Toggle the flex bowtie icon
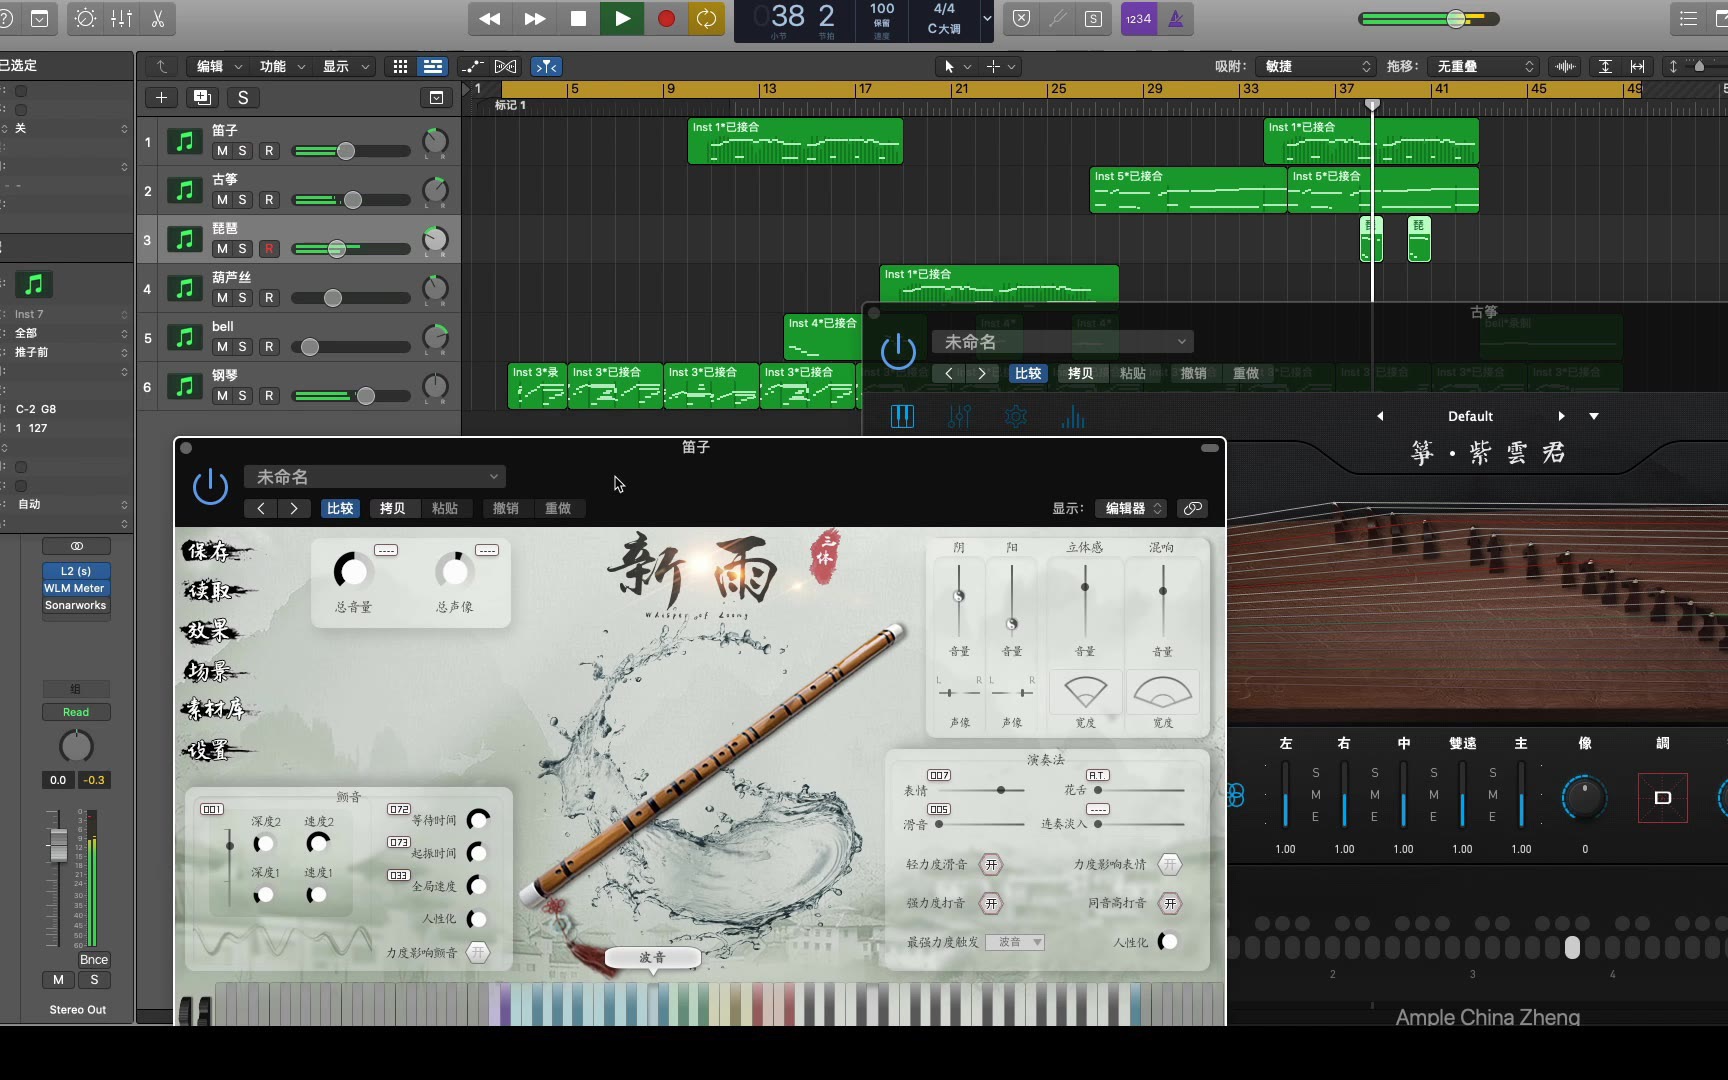 (506, 66)
